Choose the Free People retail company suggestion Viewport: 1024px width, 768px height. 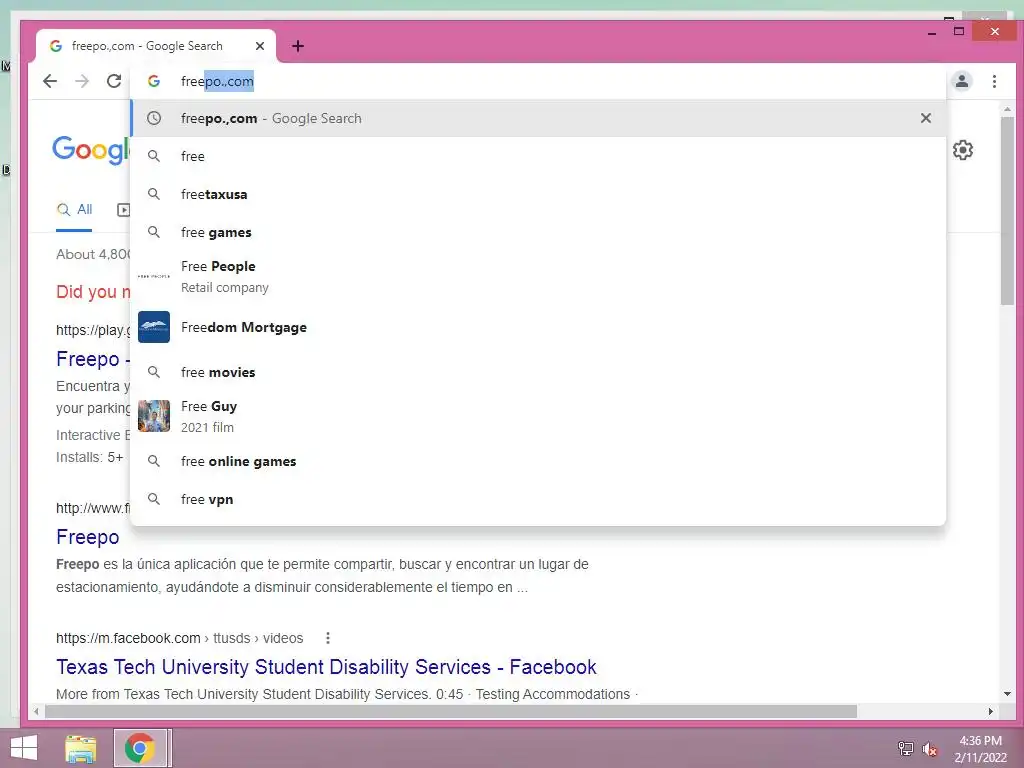coord(538,276)
